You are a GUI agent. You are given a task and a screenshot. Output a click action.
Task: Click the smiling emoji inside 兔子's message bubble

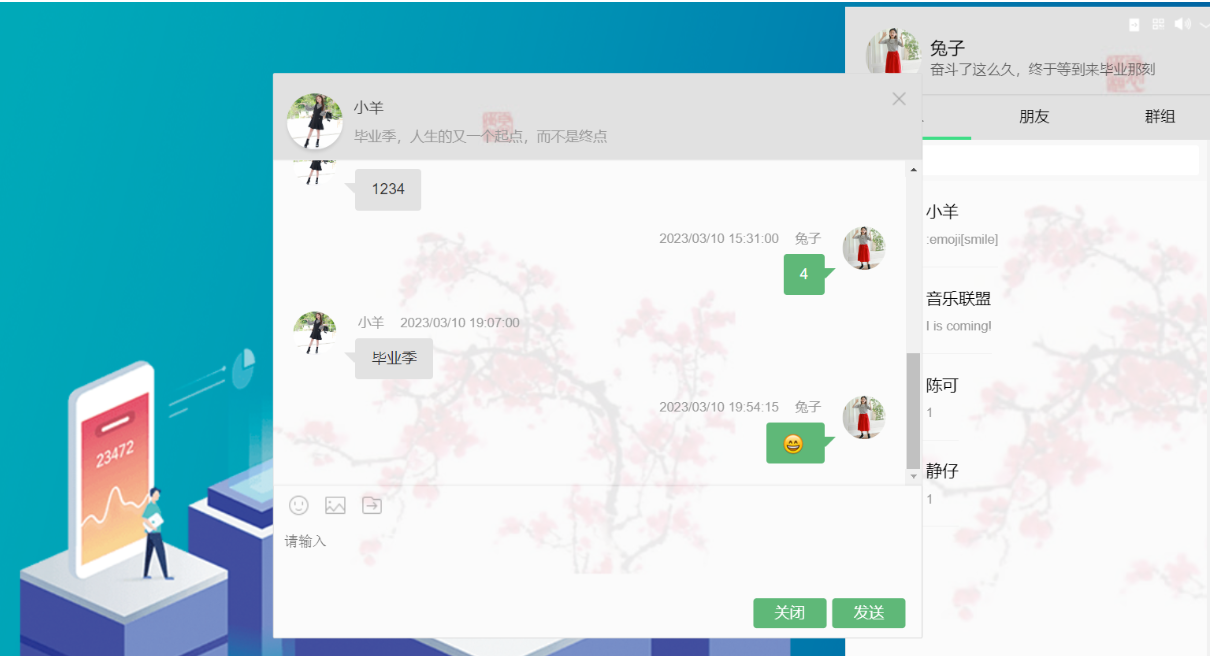click(795, 443)
